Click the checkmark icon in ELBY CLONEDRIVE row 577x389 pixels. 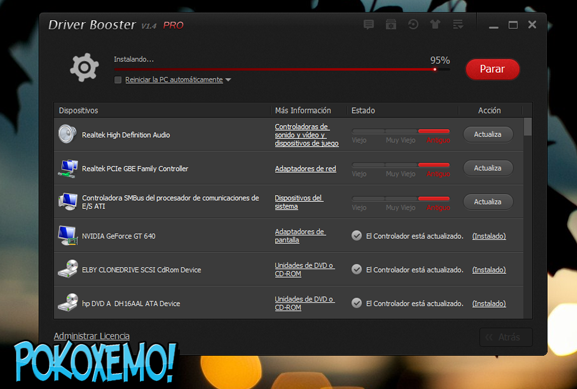pos(356,269)
